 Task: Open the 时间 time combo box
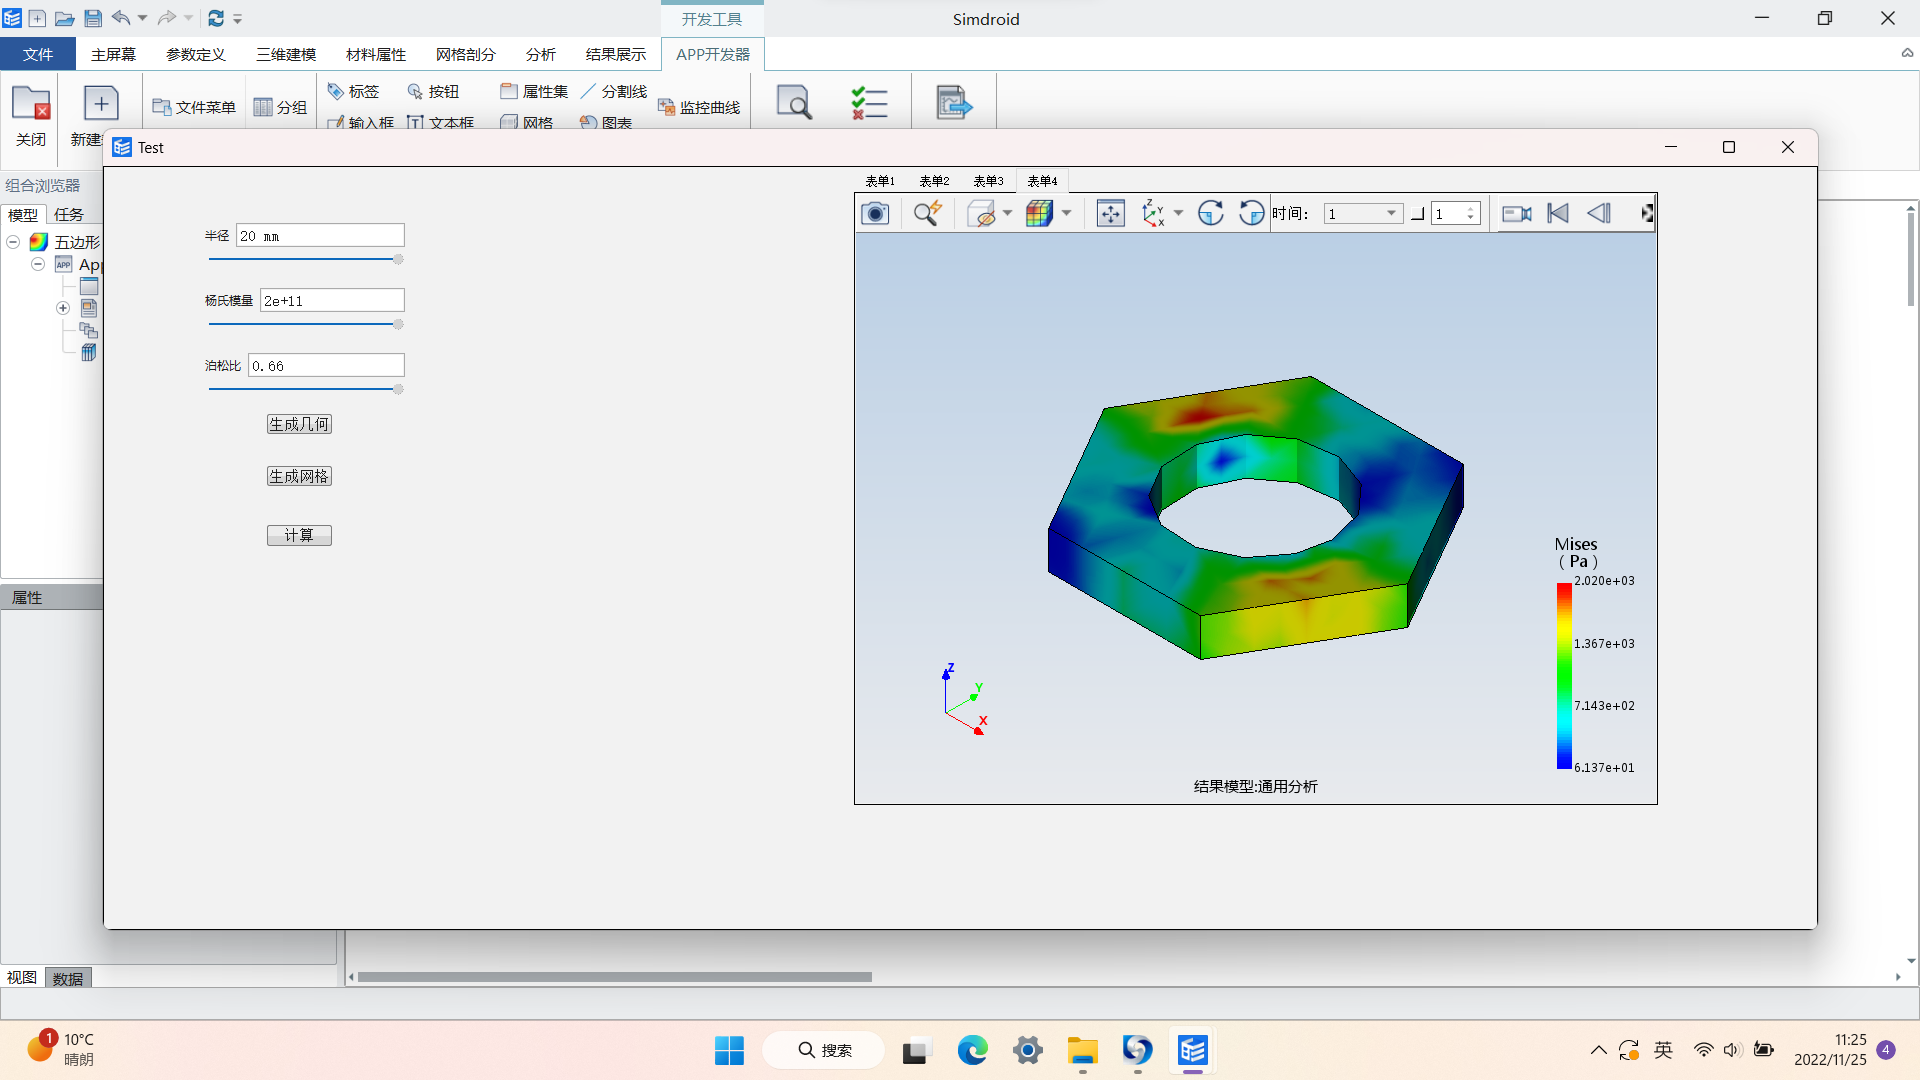coord(1363,213)
